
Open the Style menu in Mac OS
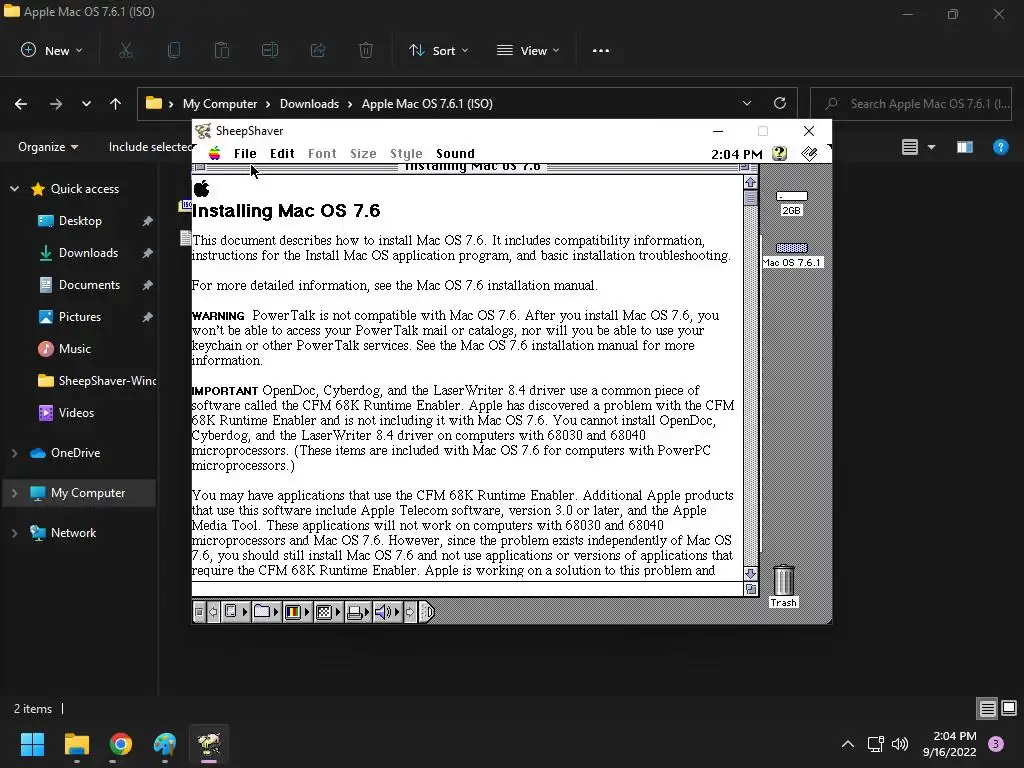pyautogui.click(x=406, y=153)
